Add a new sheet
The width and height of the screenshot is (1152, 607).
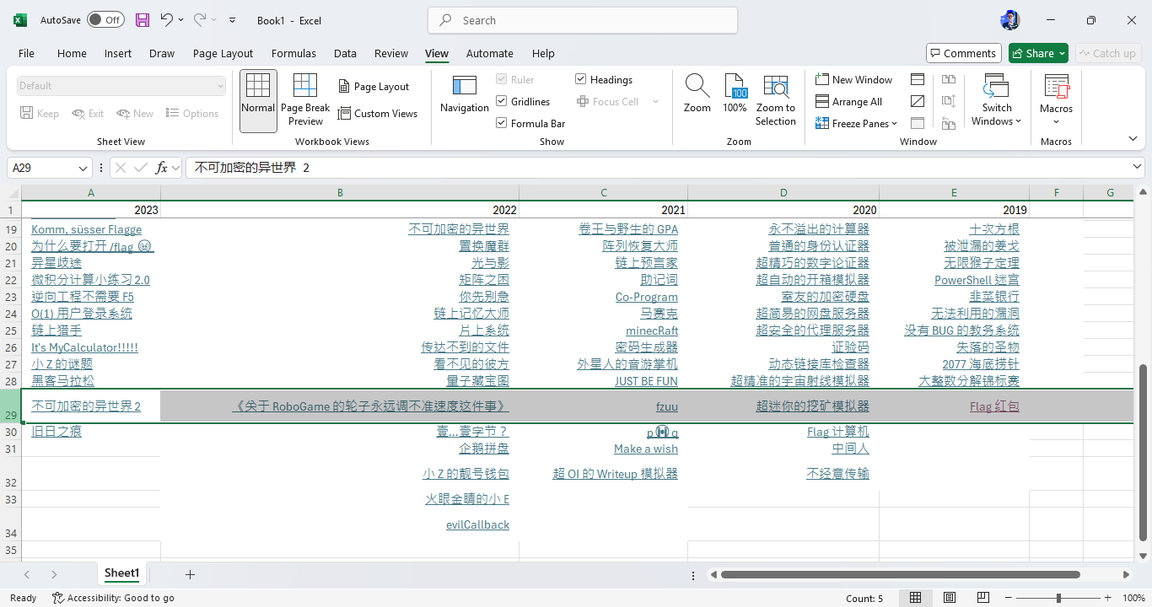pyautogui.click(x=190, y=575)
